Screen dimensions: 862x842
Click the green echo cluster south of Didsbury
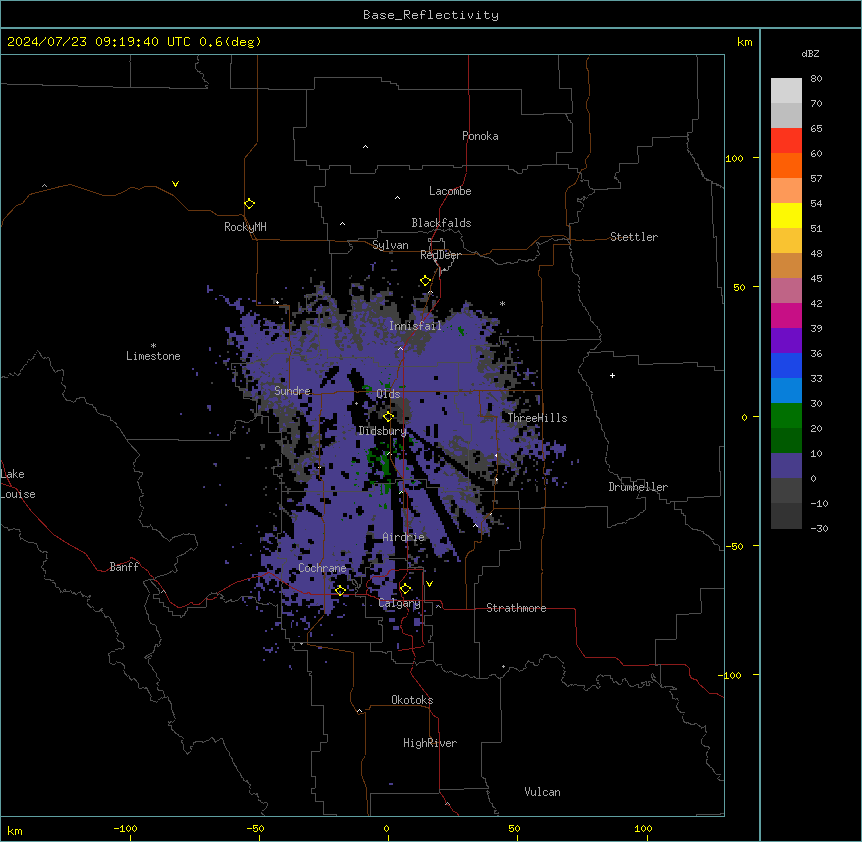[x=384, y=467]
